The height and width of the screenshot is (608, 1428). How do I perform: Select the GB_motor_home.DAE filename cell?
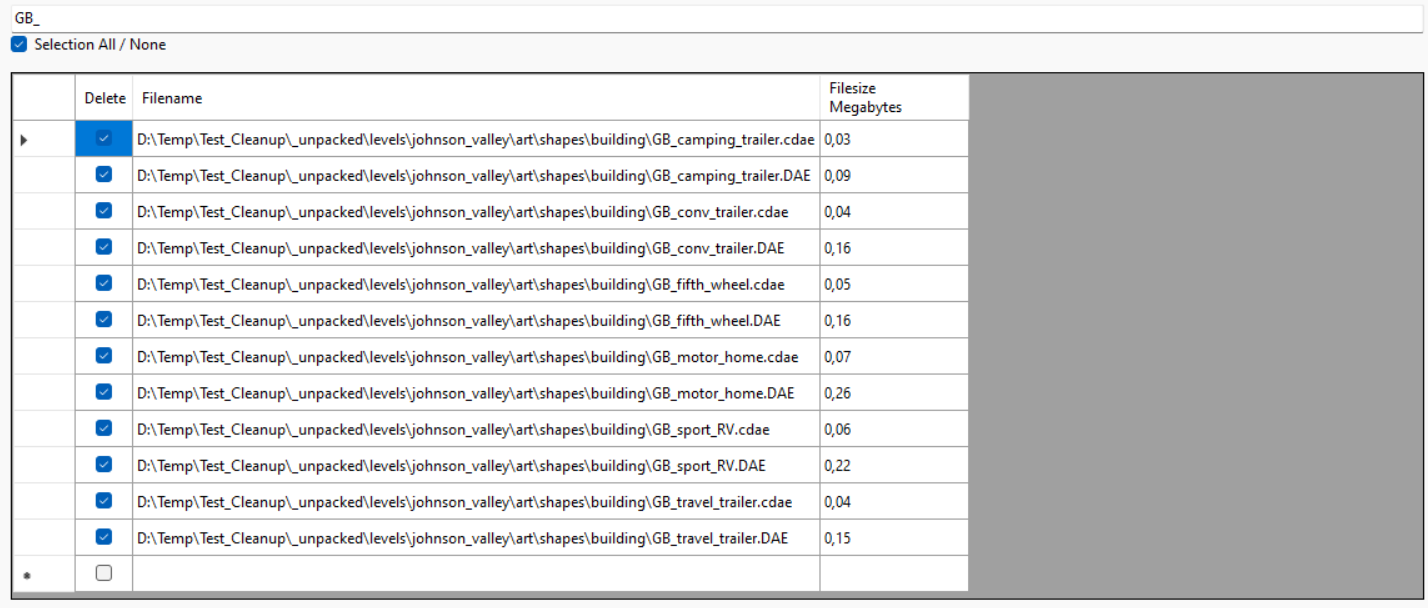(x=476, y=392)
